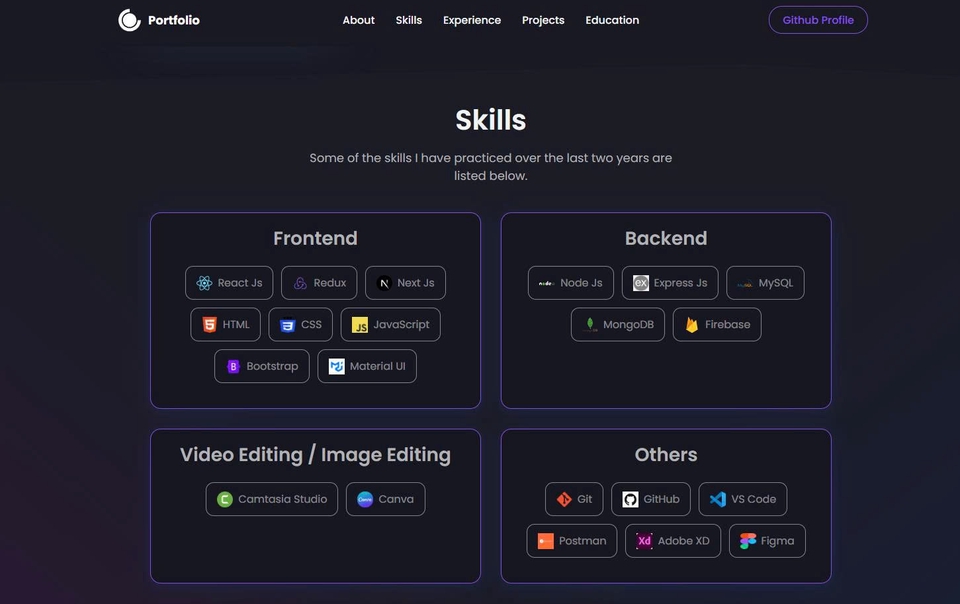
Task: Click the Bootstrap purple B icon
Action: (233, 367)
